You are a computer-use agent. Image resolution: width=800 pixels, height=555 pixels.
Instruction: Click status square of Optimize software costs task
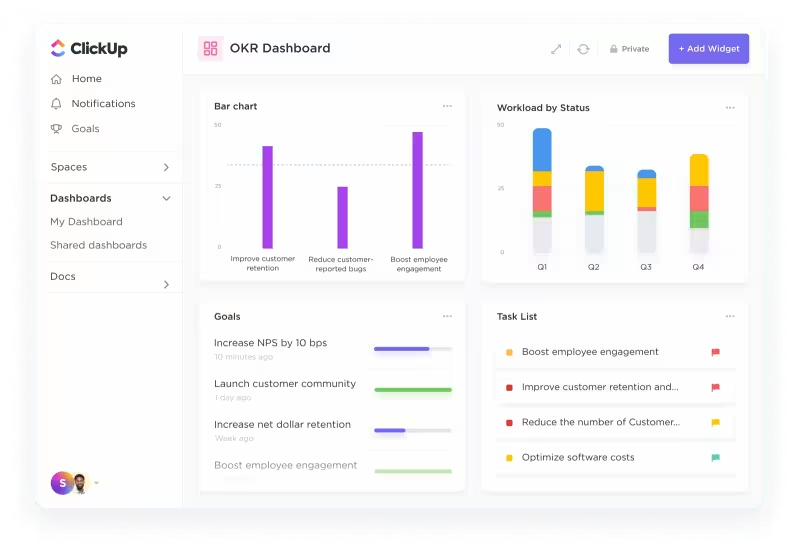click(x=509, y=458)
